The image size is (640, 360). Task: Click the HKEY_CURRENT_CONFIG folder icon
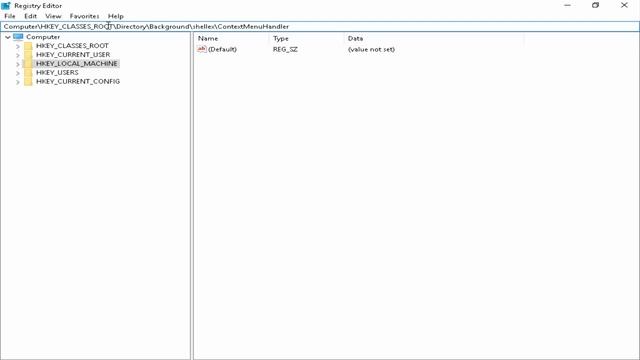[x=28, y=82]
